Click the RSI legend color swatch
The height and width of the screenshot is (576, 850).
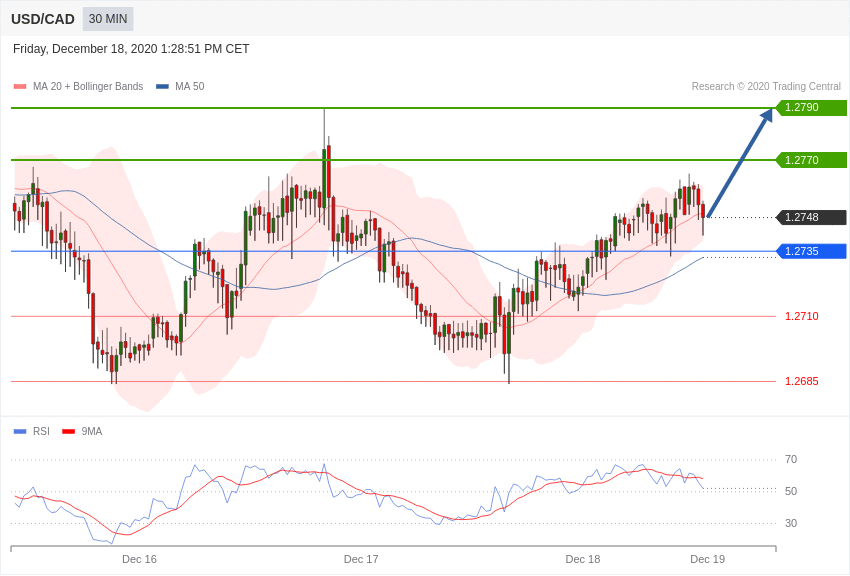point(20,431)
